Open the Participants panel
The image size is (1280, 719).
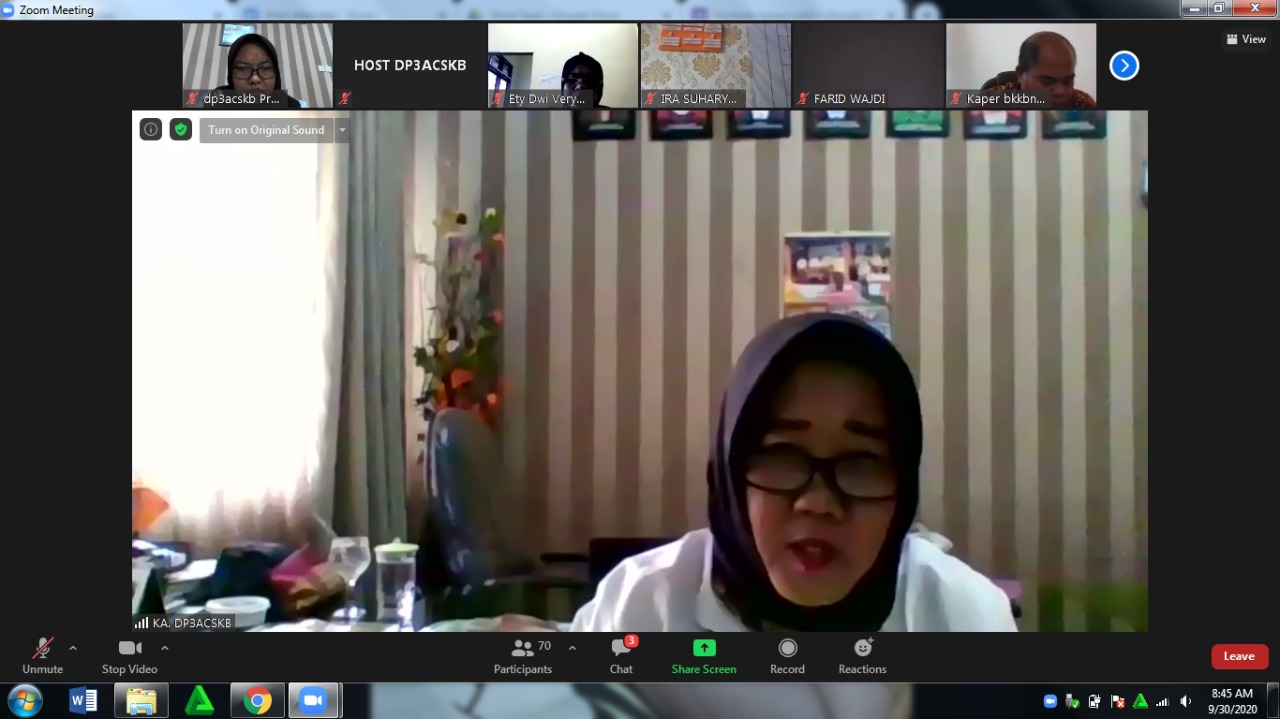(523, 656)
